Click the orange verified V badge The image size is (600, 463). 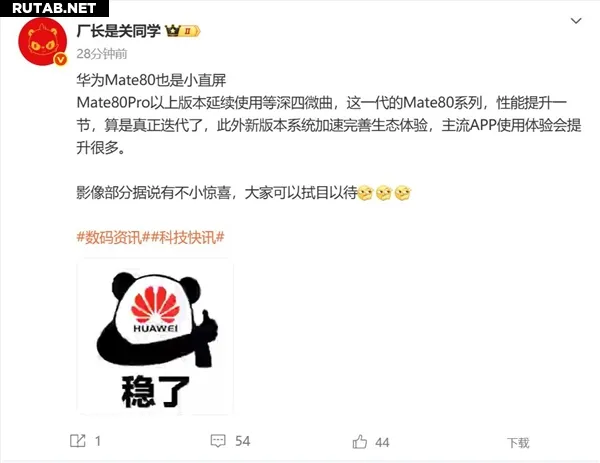tap(60, 60)
